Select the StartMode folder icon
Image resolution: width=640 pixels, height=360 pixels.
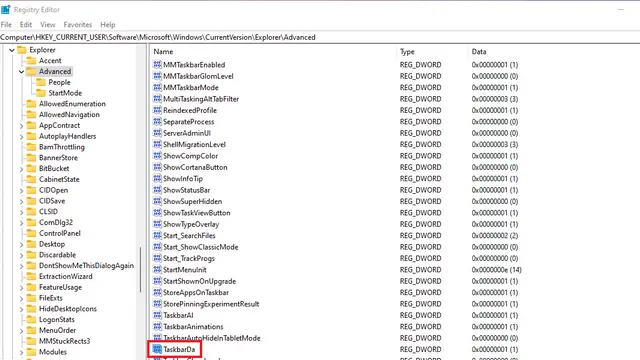pyautogui.click(x=40, y=93)
